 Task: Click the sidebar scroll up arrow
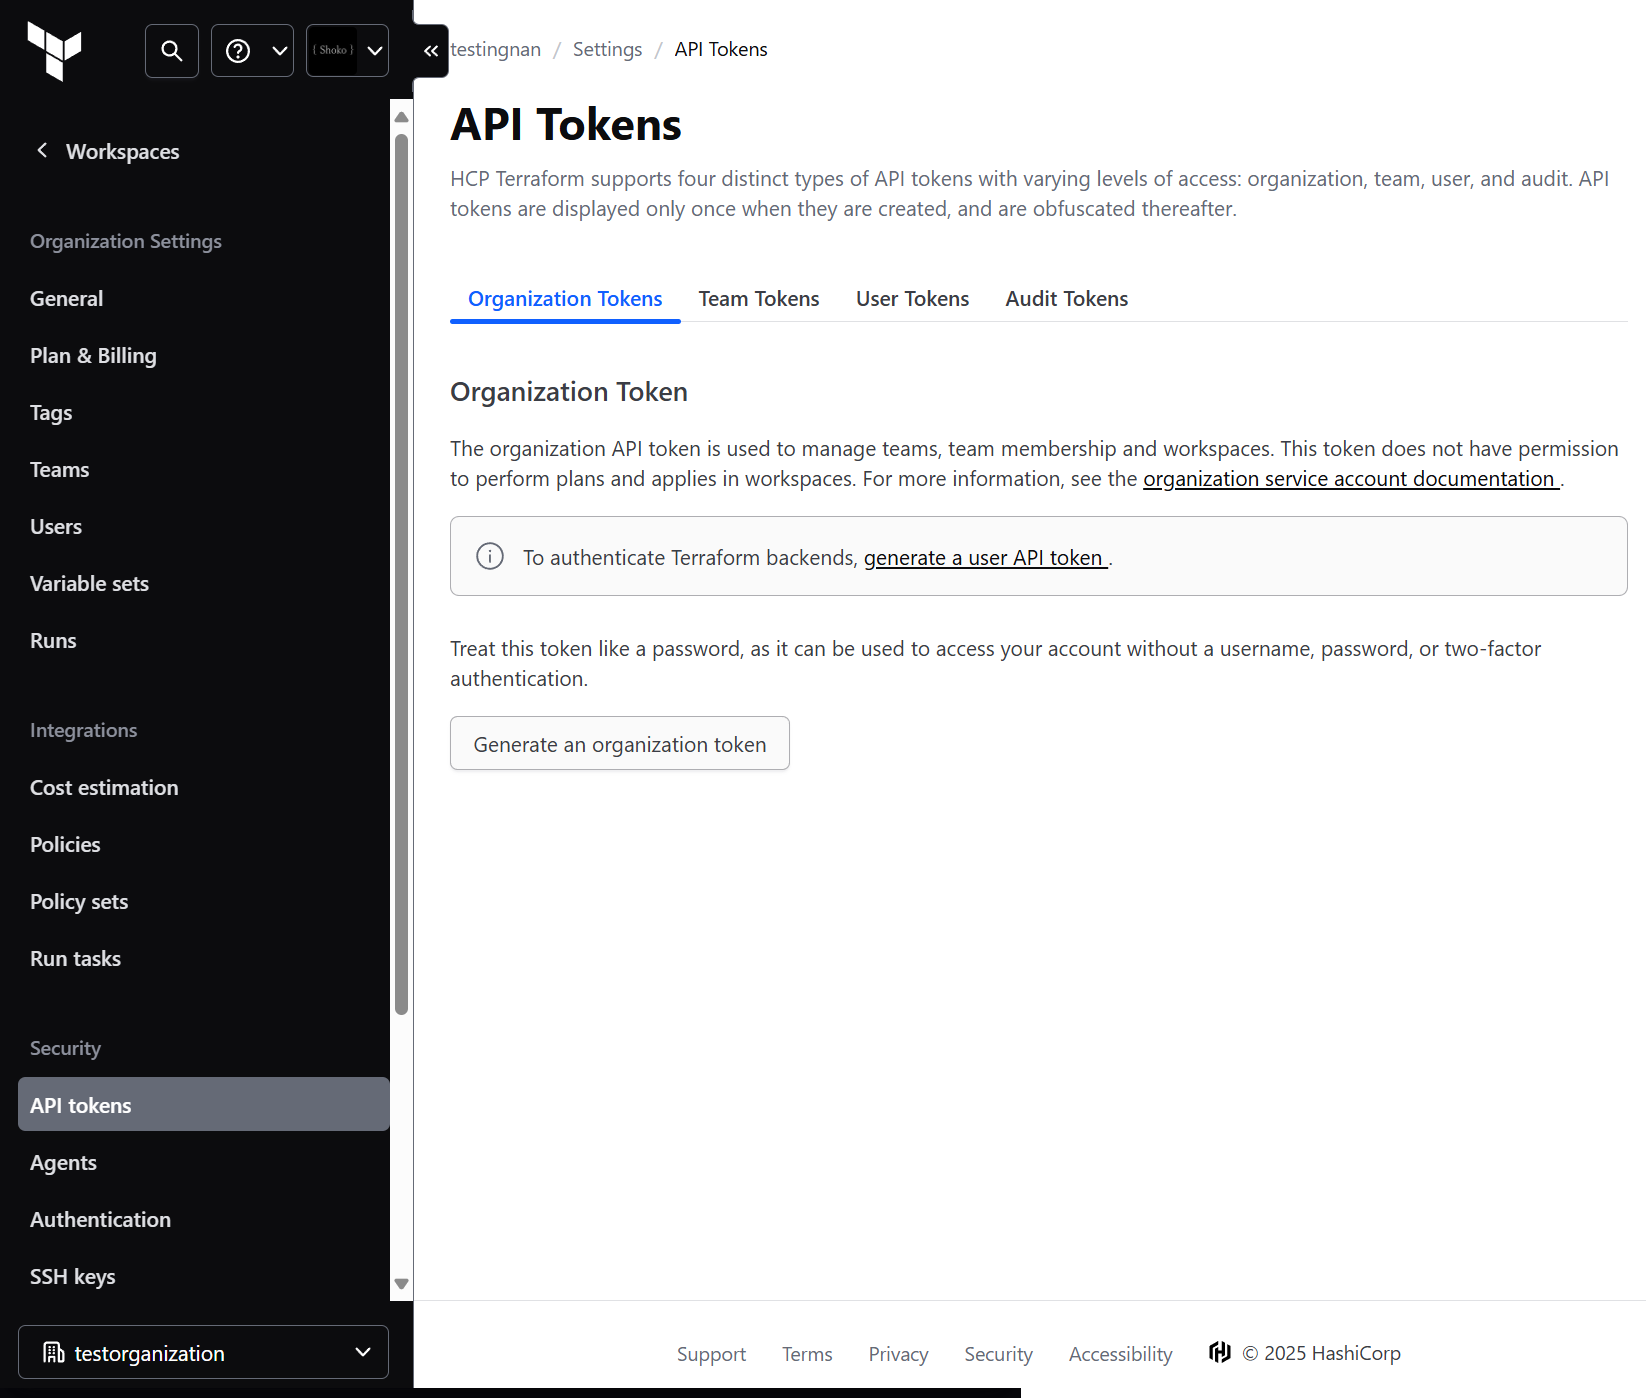(x=402, y=117)
